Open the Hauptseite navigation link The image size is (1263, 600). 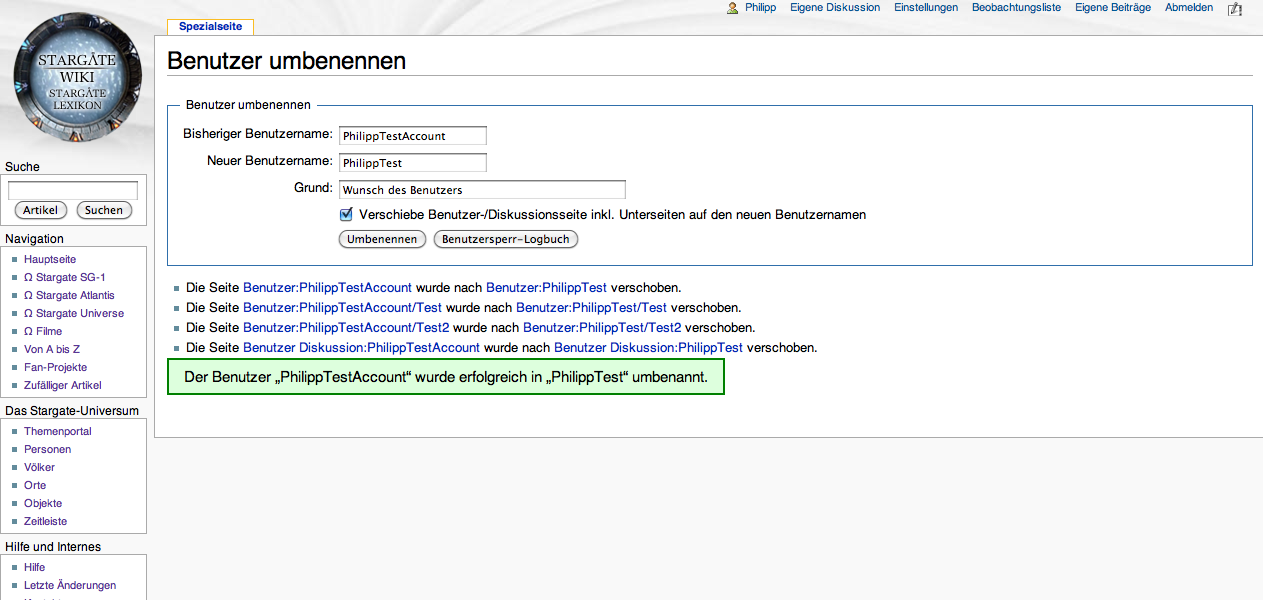[50, 259]
